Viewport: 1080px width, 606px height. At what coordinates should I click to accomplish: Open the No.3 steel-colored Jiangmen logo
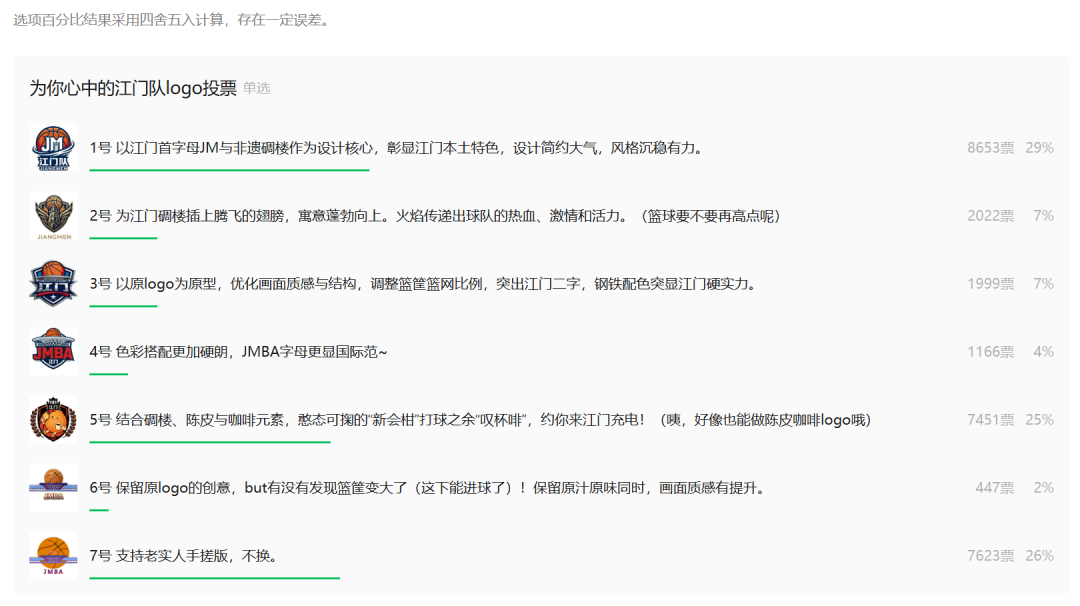click(53, 284)
